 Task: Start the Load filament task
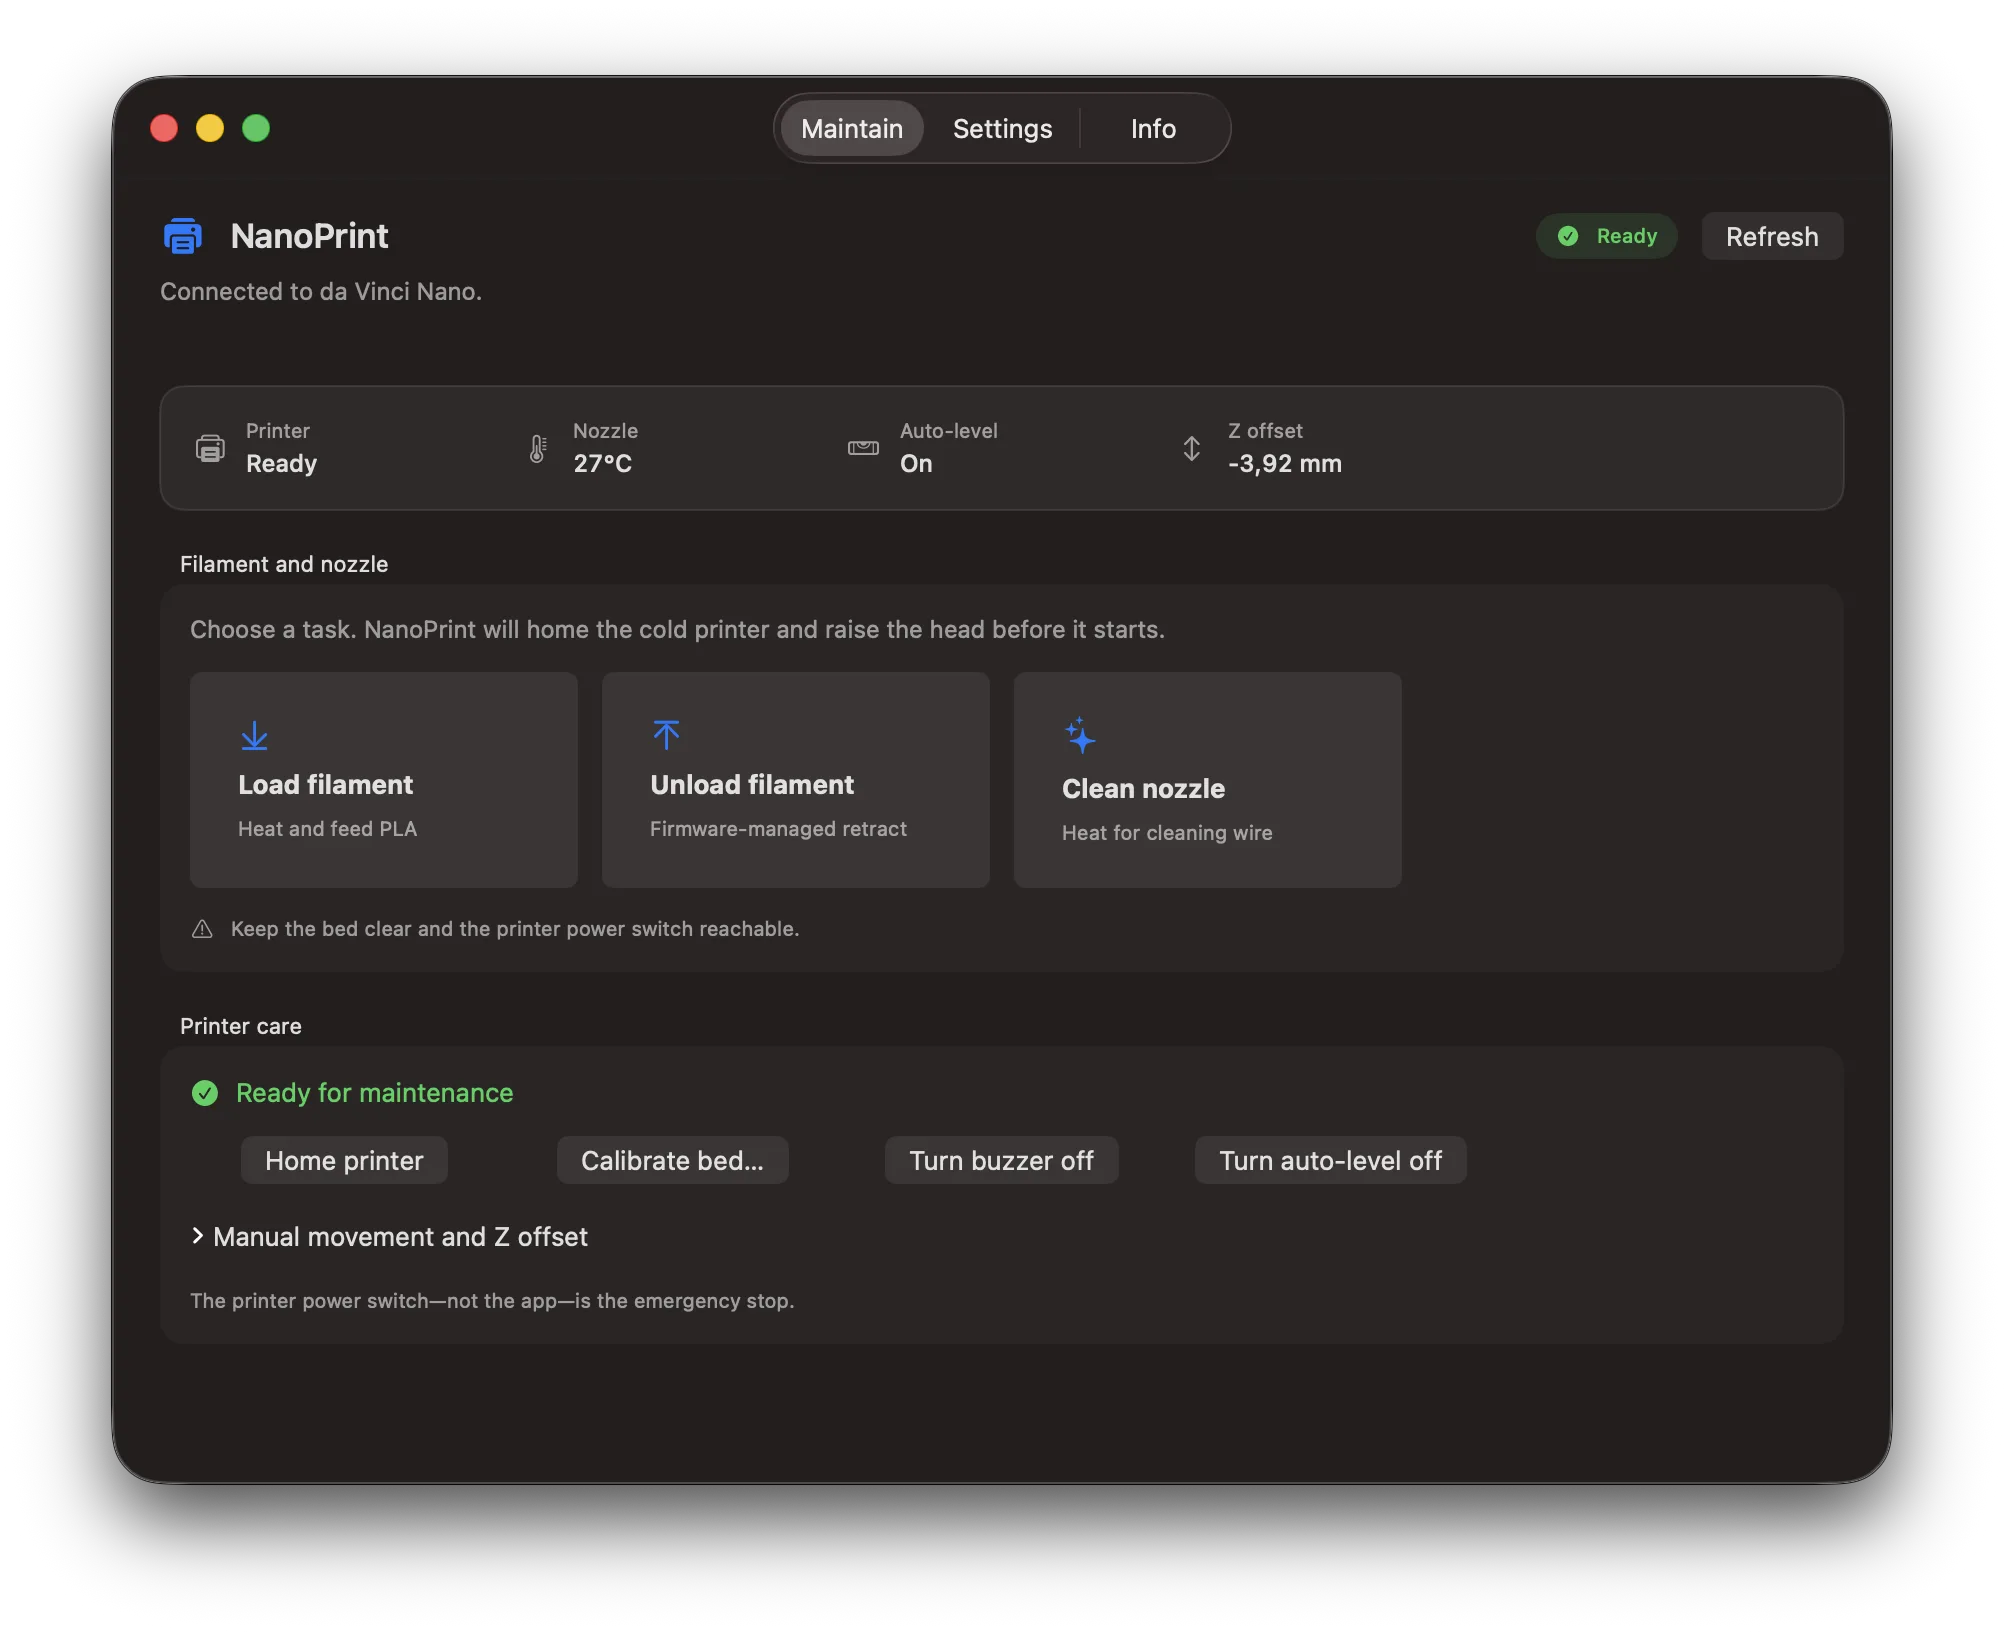click(384, 780)
